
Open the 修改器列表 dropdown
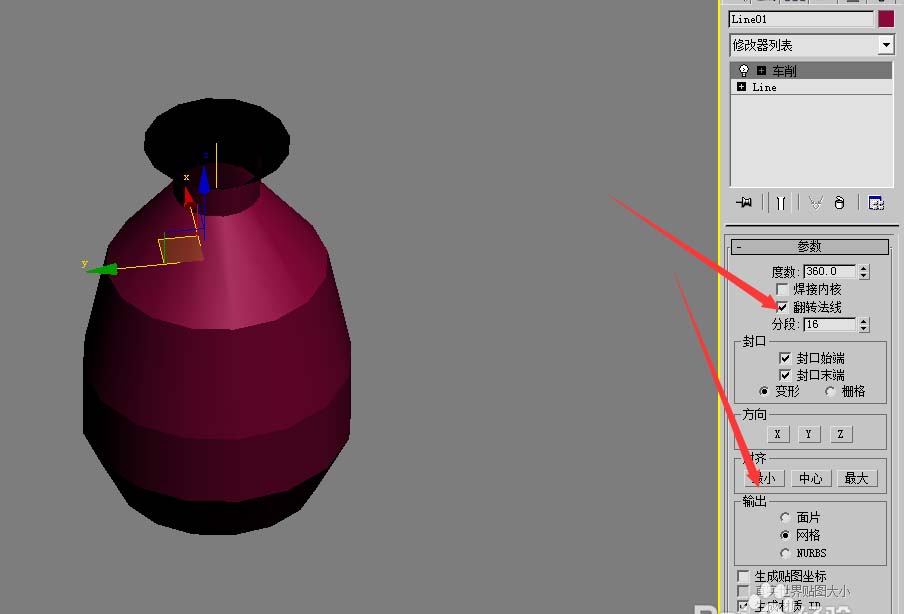pyautogui.click(x=885, y=45)
